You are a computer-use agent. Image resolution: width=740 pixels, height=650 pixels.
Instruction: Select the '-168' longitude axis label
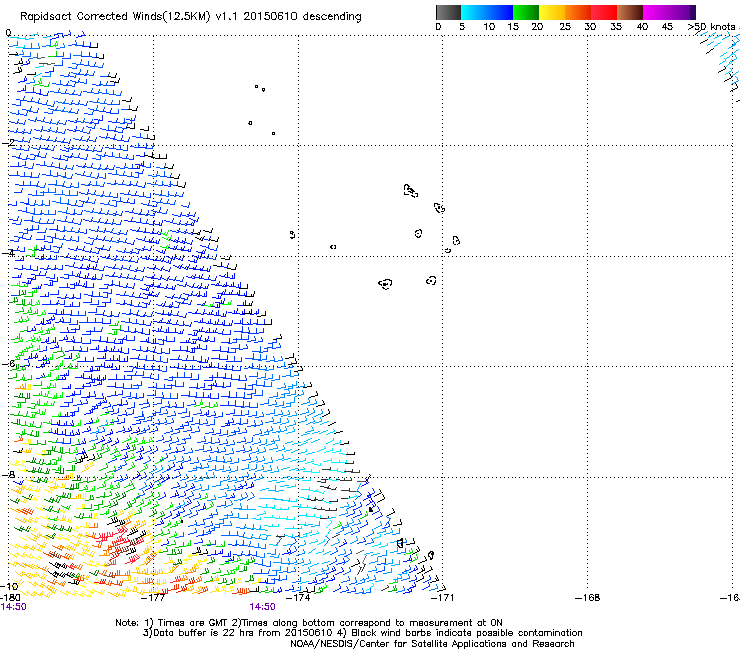(x=588, y=598)
